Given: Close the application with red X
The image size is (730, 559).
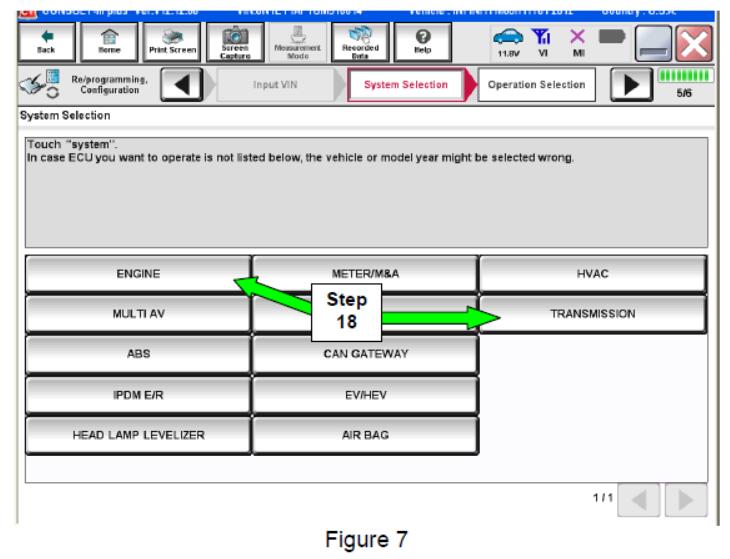Looking at the screenshot, I should pos(694,44).
